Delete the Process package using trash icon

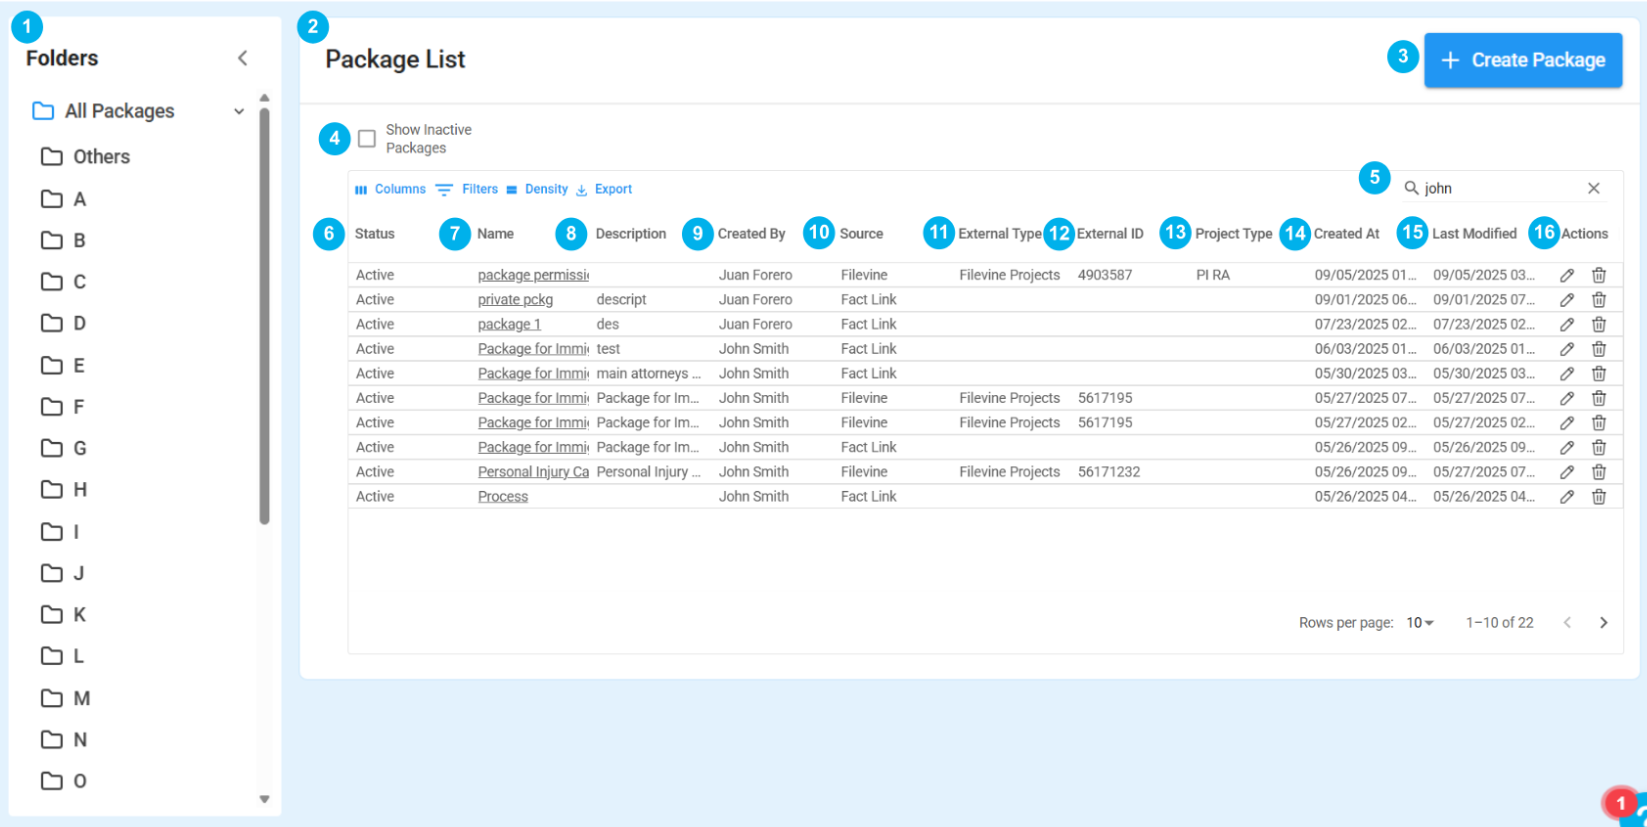(x=1599, y=497)
